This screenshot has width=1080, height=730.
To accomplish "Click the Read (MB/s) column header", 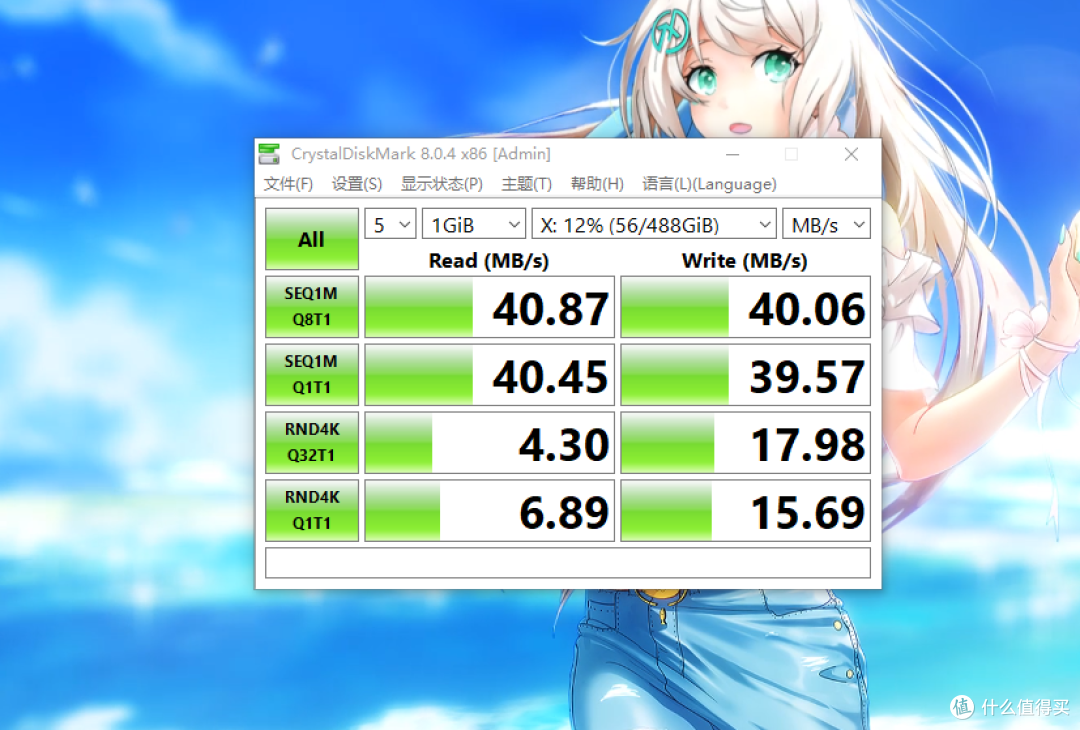I will point(489,260).
